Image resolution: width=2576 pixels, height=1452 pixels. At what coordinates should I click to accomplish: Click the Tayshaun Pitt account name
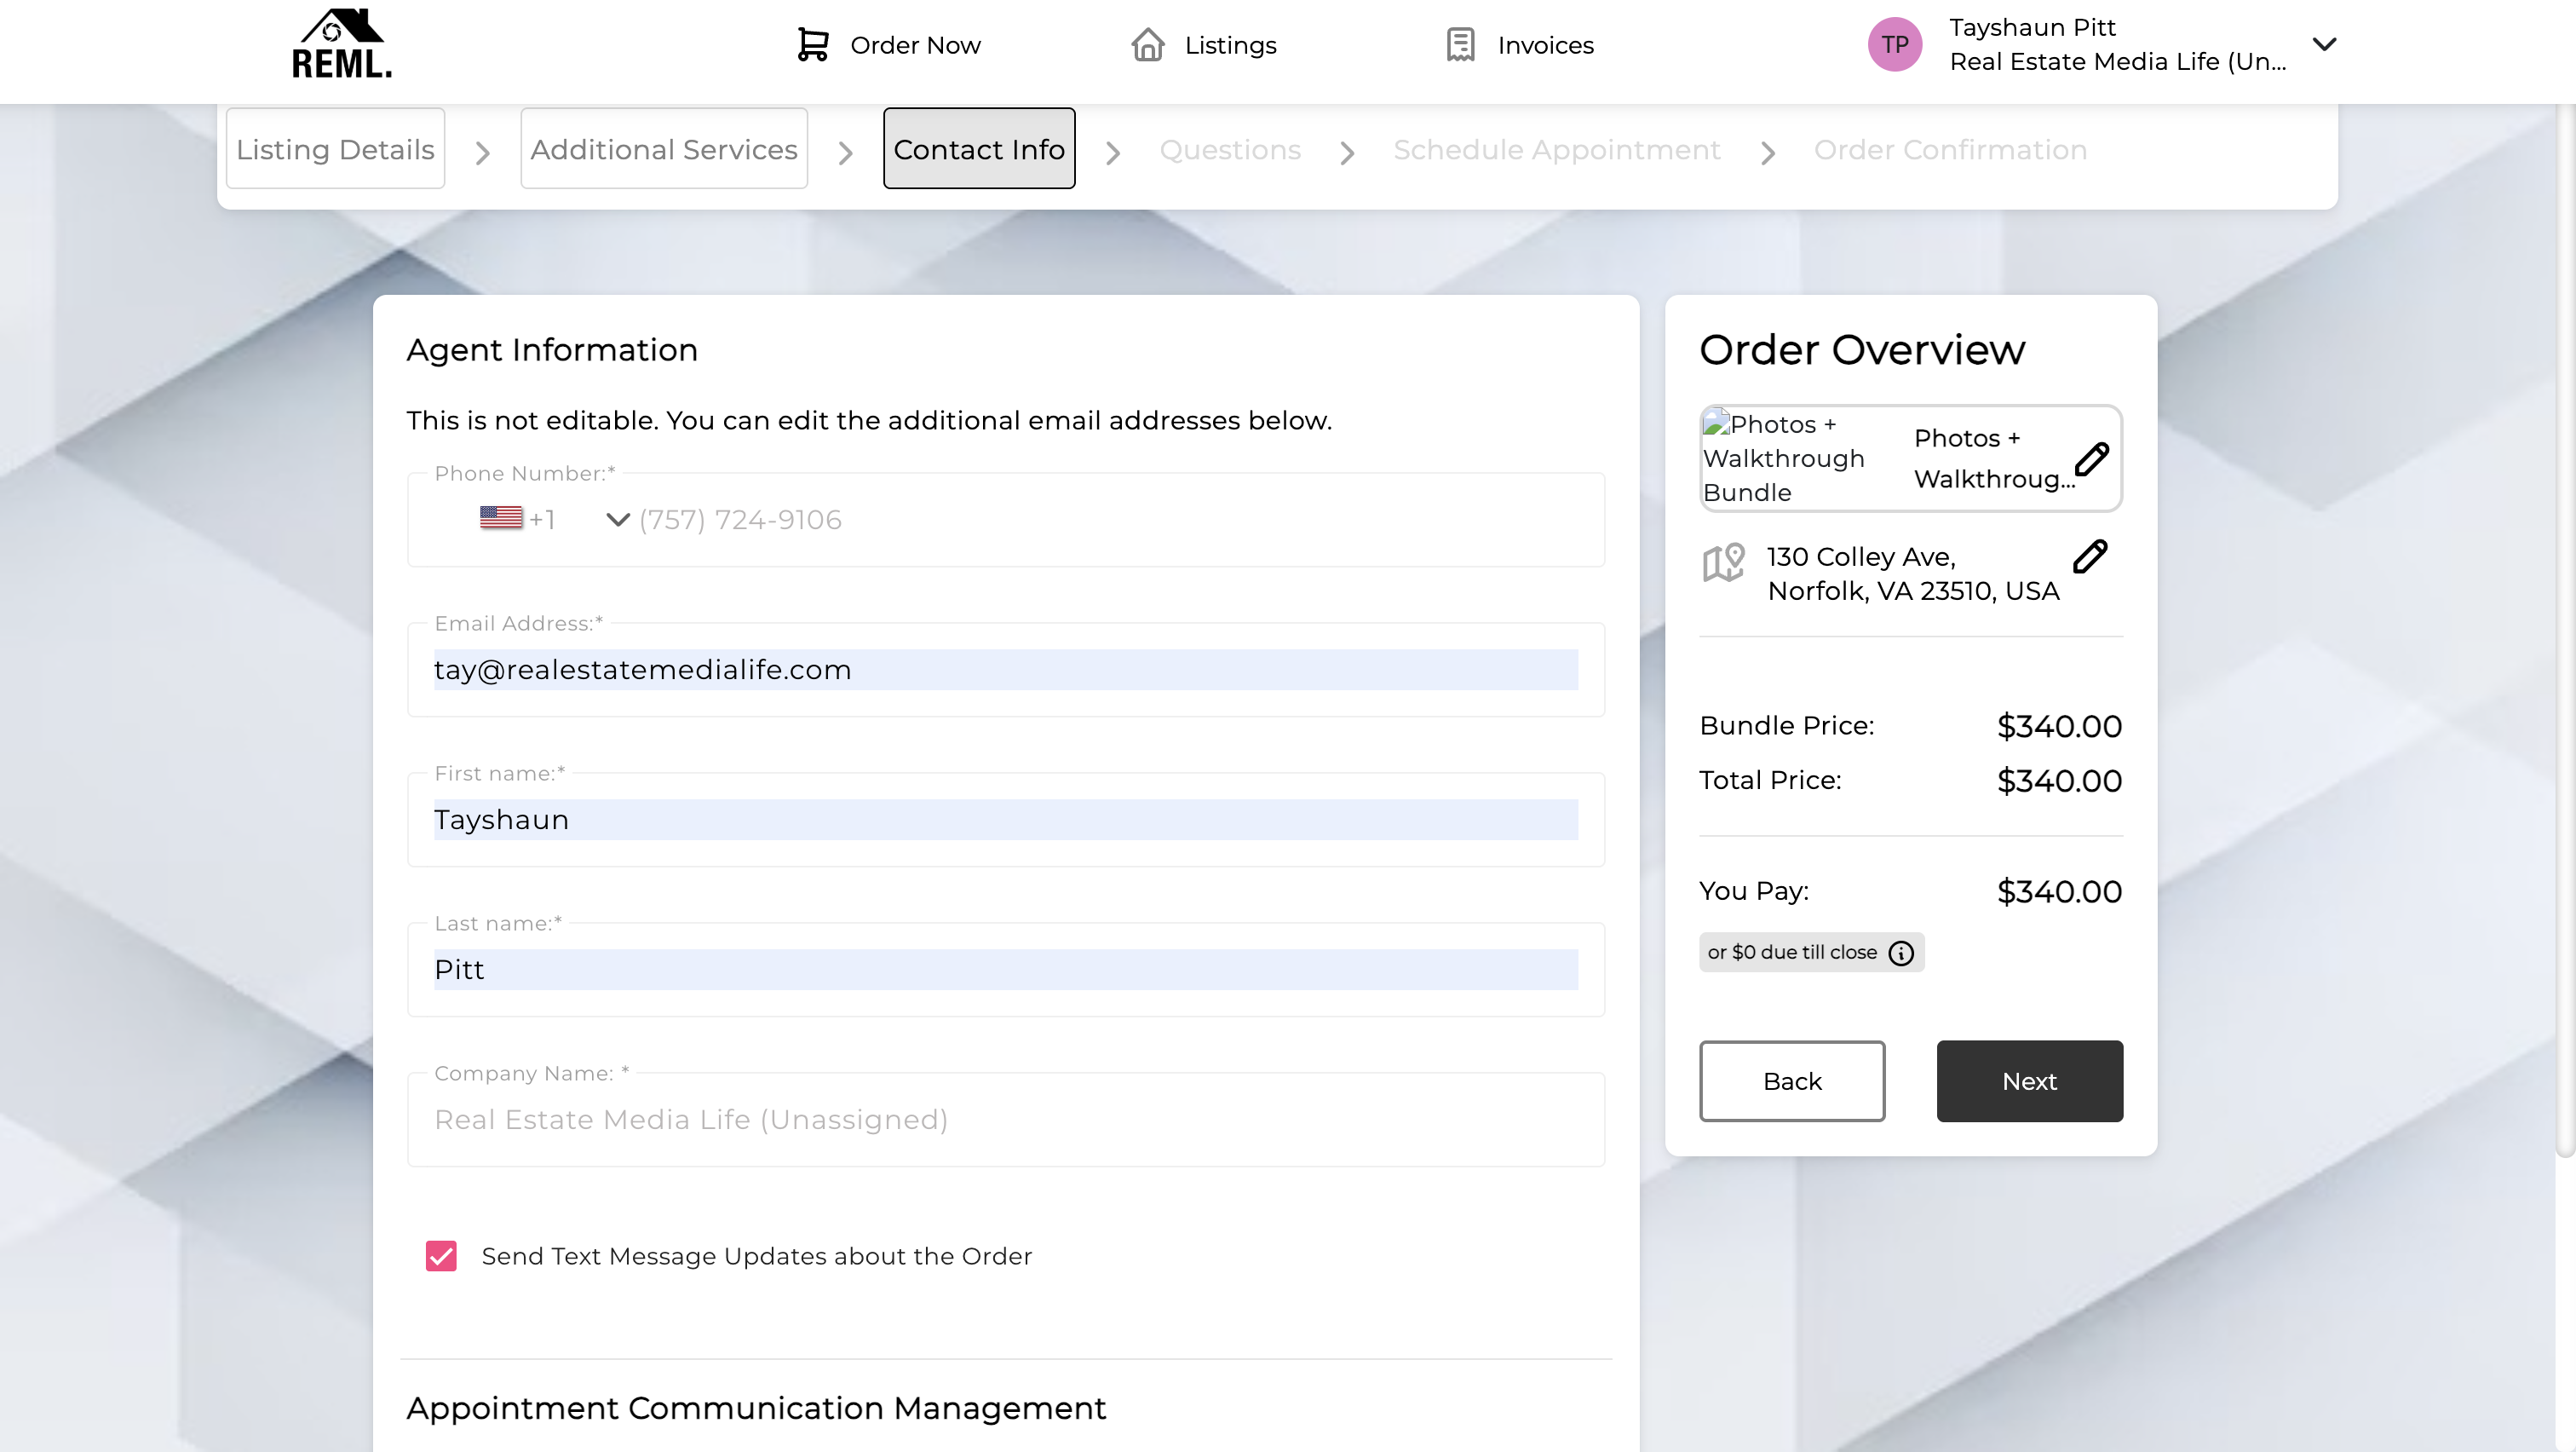[x=2032, y=27]
